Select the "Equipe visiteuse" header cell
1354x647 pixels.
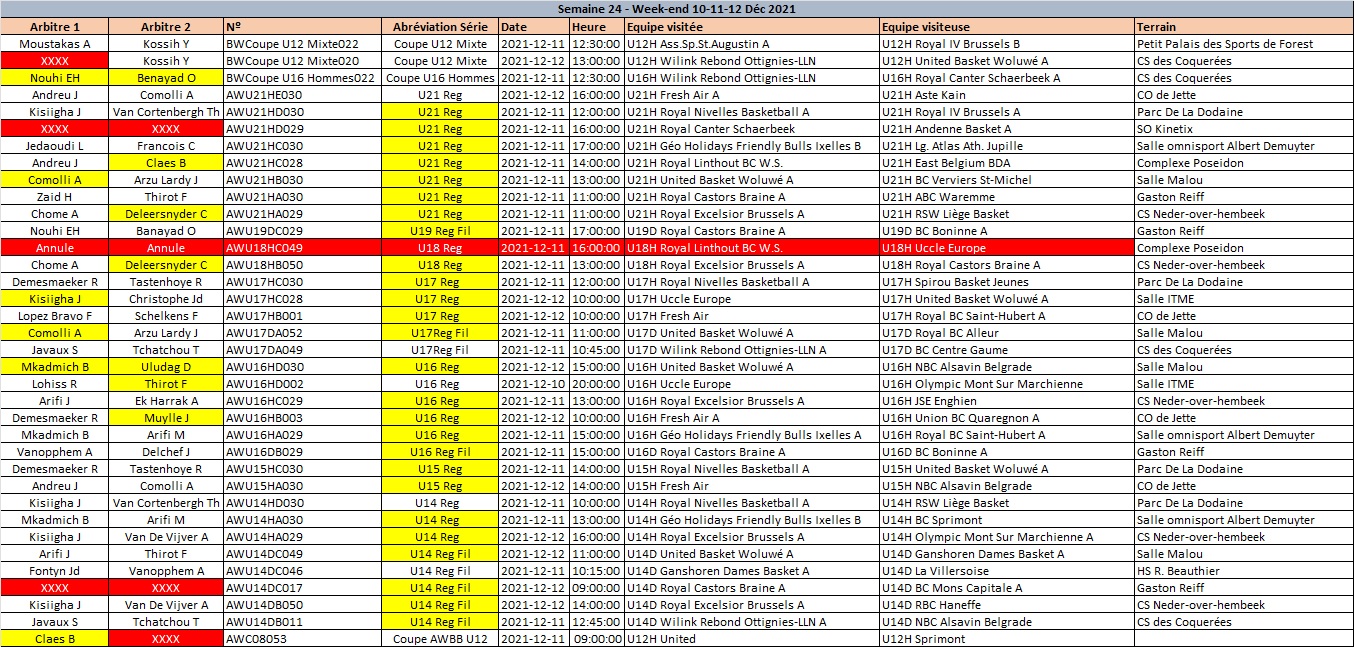click(x=1006, y=27)
